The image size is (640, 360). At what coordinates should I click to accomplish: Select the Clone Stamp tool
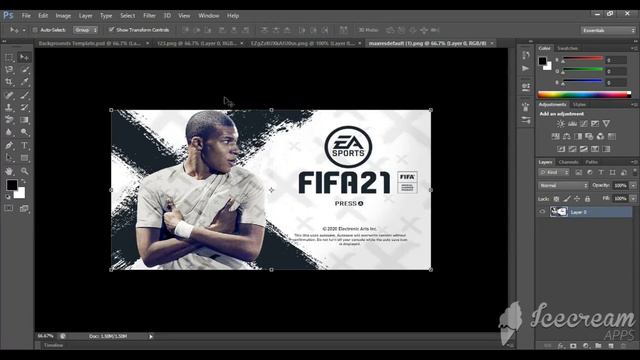pos(9,107)
